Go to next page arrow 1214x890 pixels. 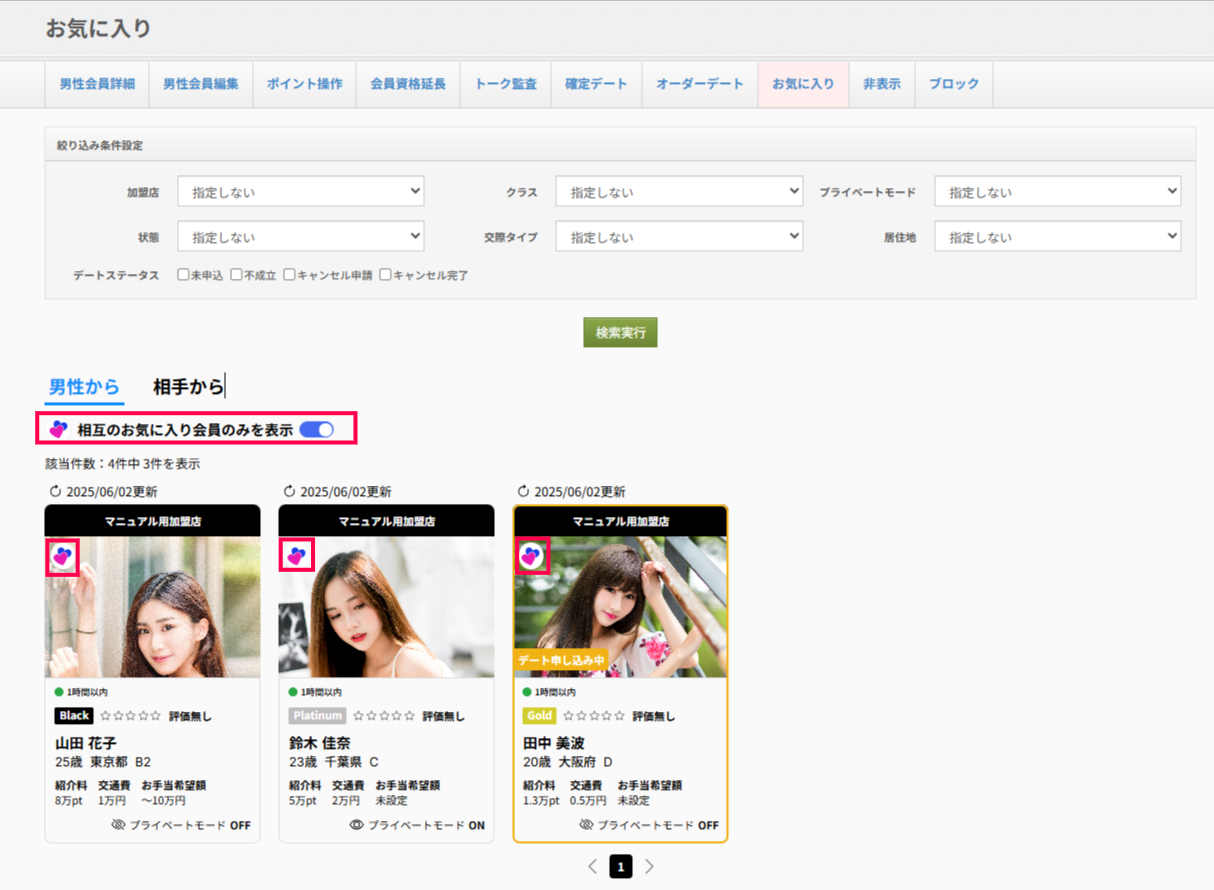point(649,867)
